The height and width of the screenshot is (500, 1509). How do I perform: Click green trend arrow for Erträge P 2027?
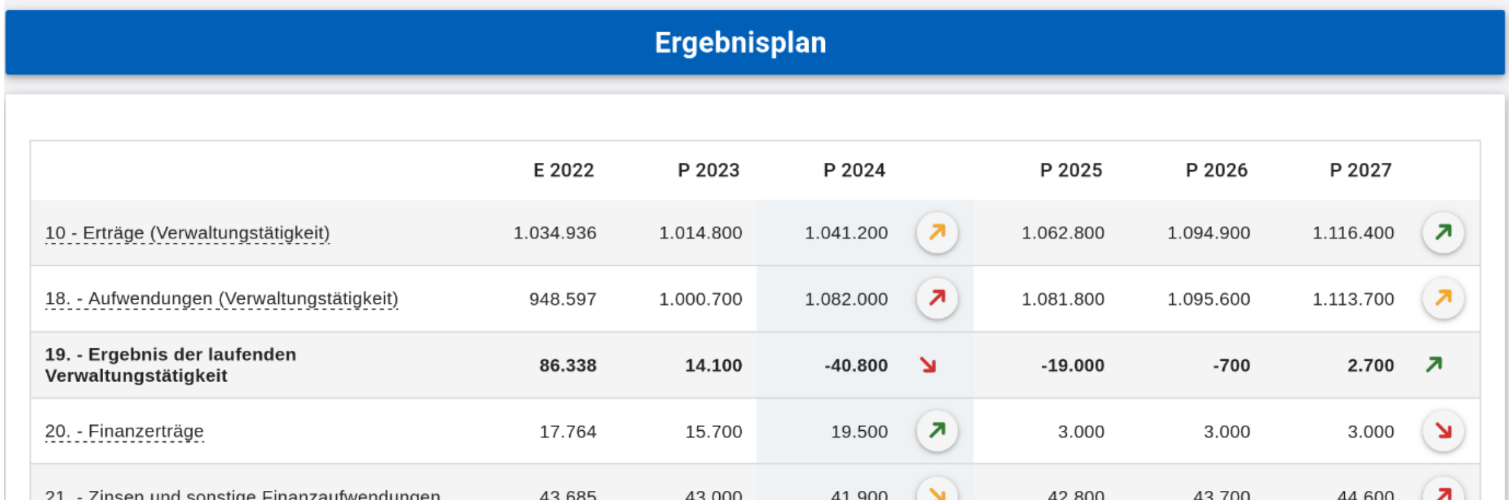[1443, 233]
